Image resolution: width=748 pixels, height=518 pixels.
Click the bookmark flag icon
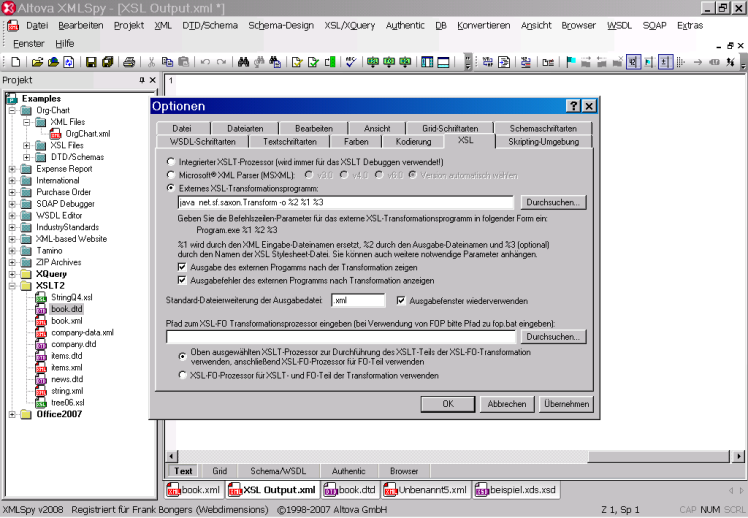tap(571, 62)
